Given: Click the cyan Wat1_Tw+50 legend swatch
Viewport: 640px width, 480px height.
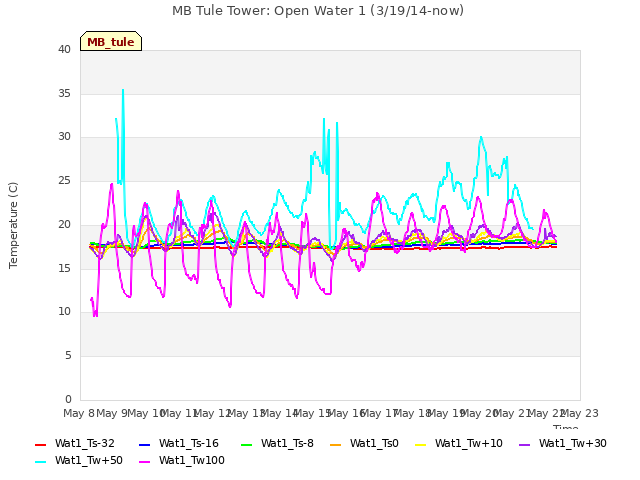Looking at the screenshot, I should click(40, 462).
